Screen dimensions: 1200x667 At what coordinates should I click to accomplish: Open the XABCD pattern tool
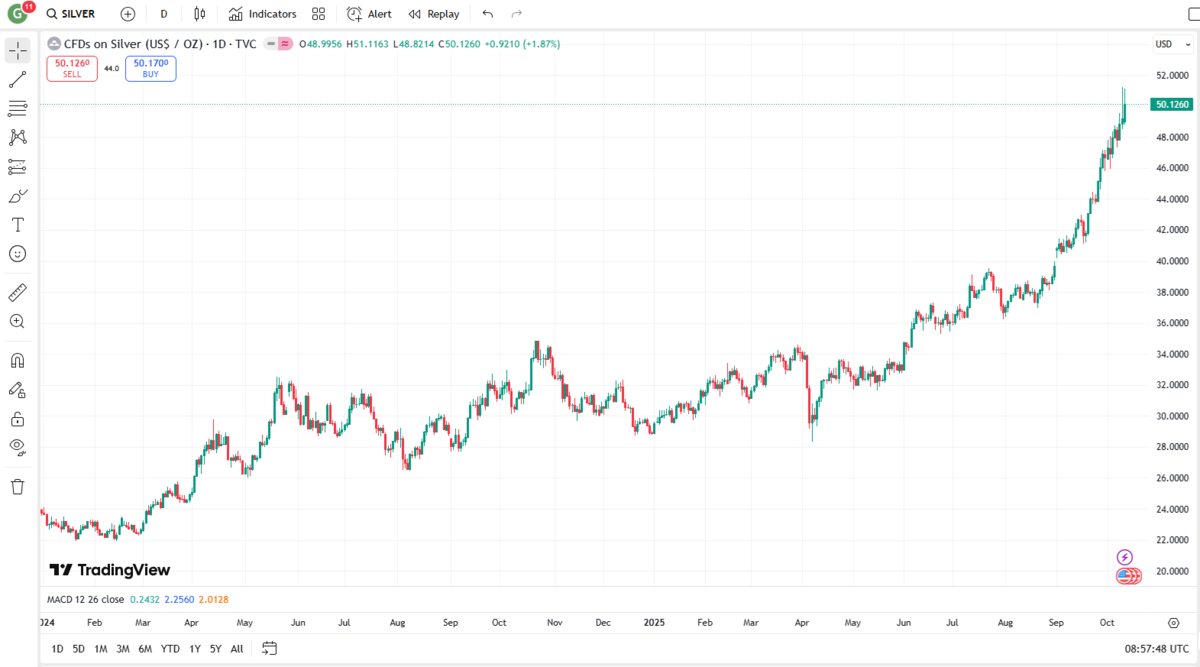(x=17, y=137)
